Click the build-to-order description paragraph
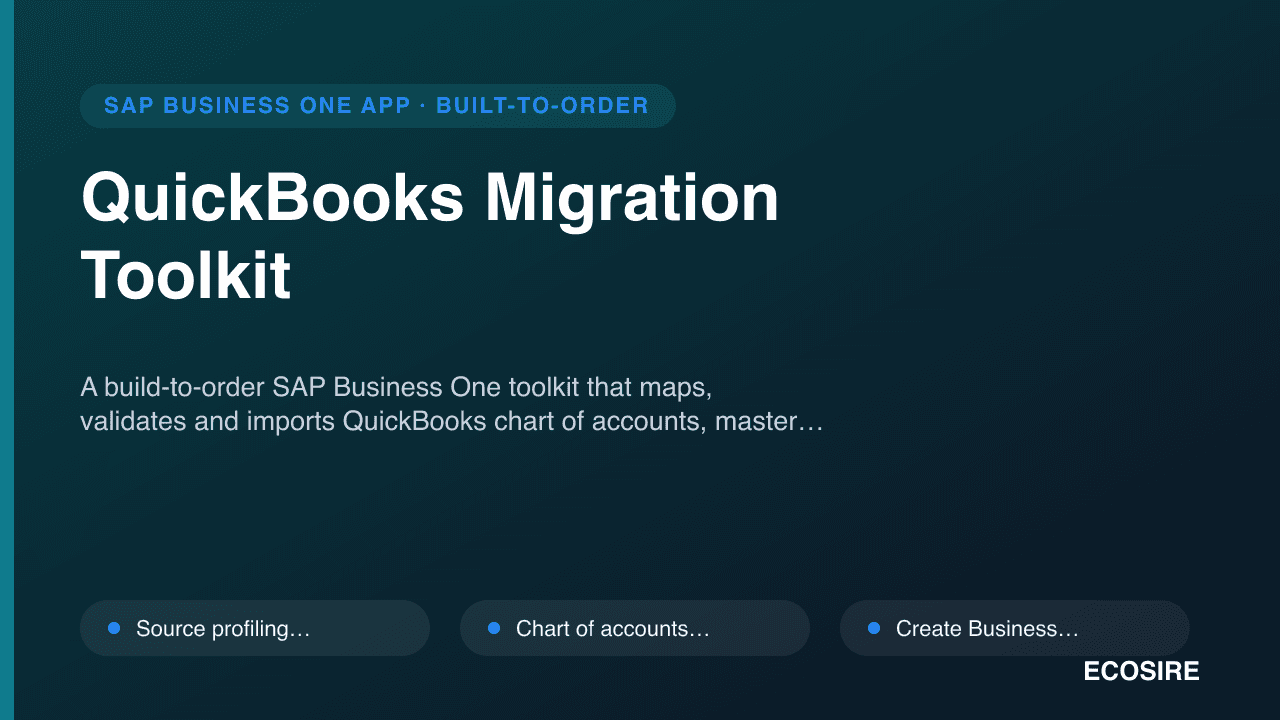This screenshot has width=1280, height=720. pos(451,404)
